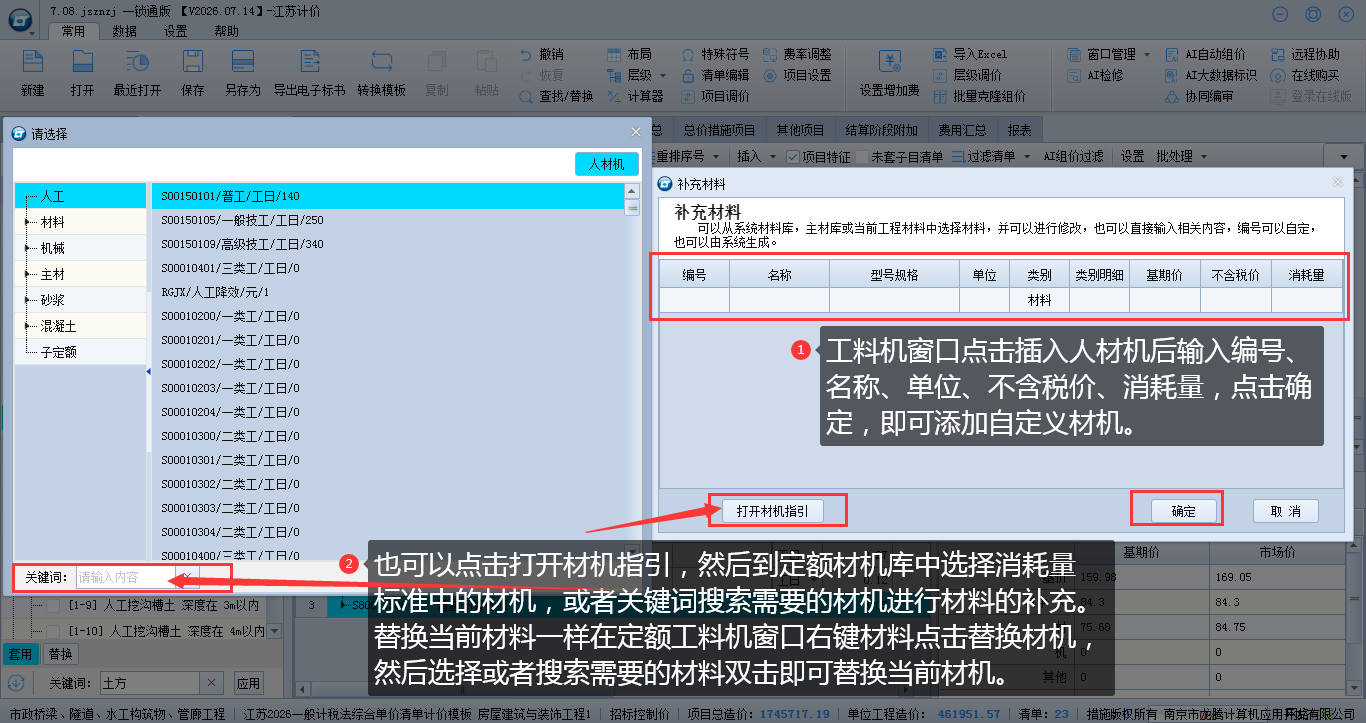
Task: Expand the 机械 tree node
Action: click(28, 248)
